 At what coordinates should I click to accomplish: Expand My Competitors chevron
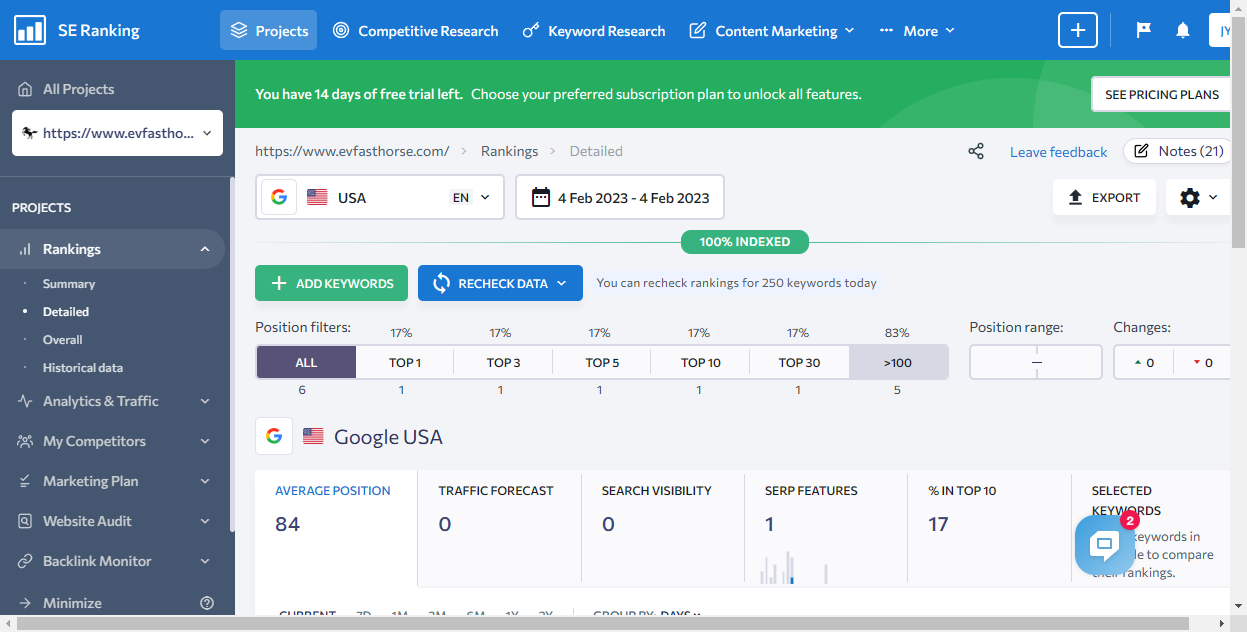pos(205,441)
